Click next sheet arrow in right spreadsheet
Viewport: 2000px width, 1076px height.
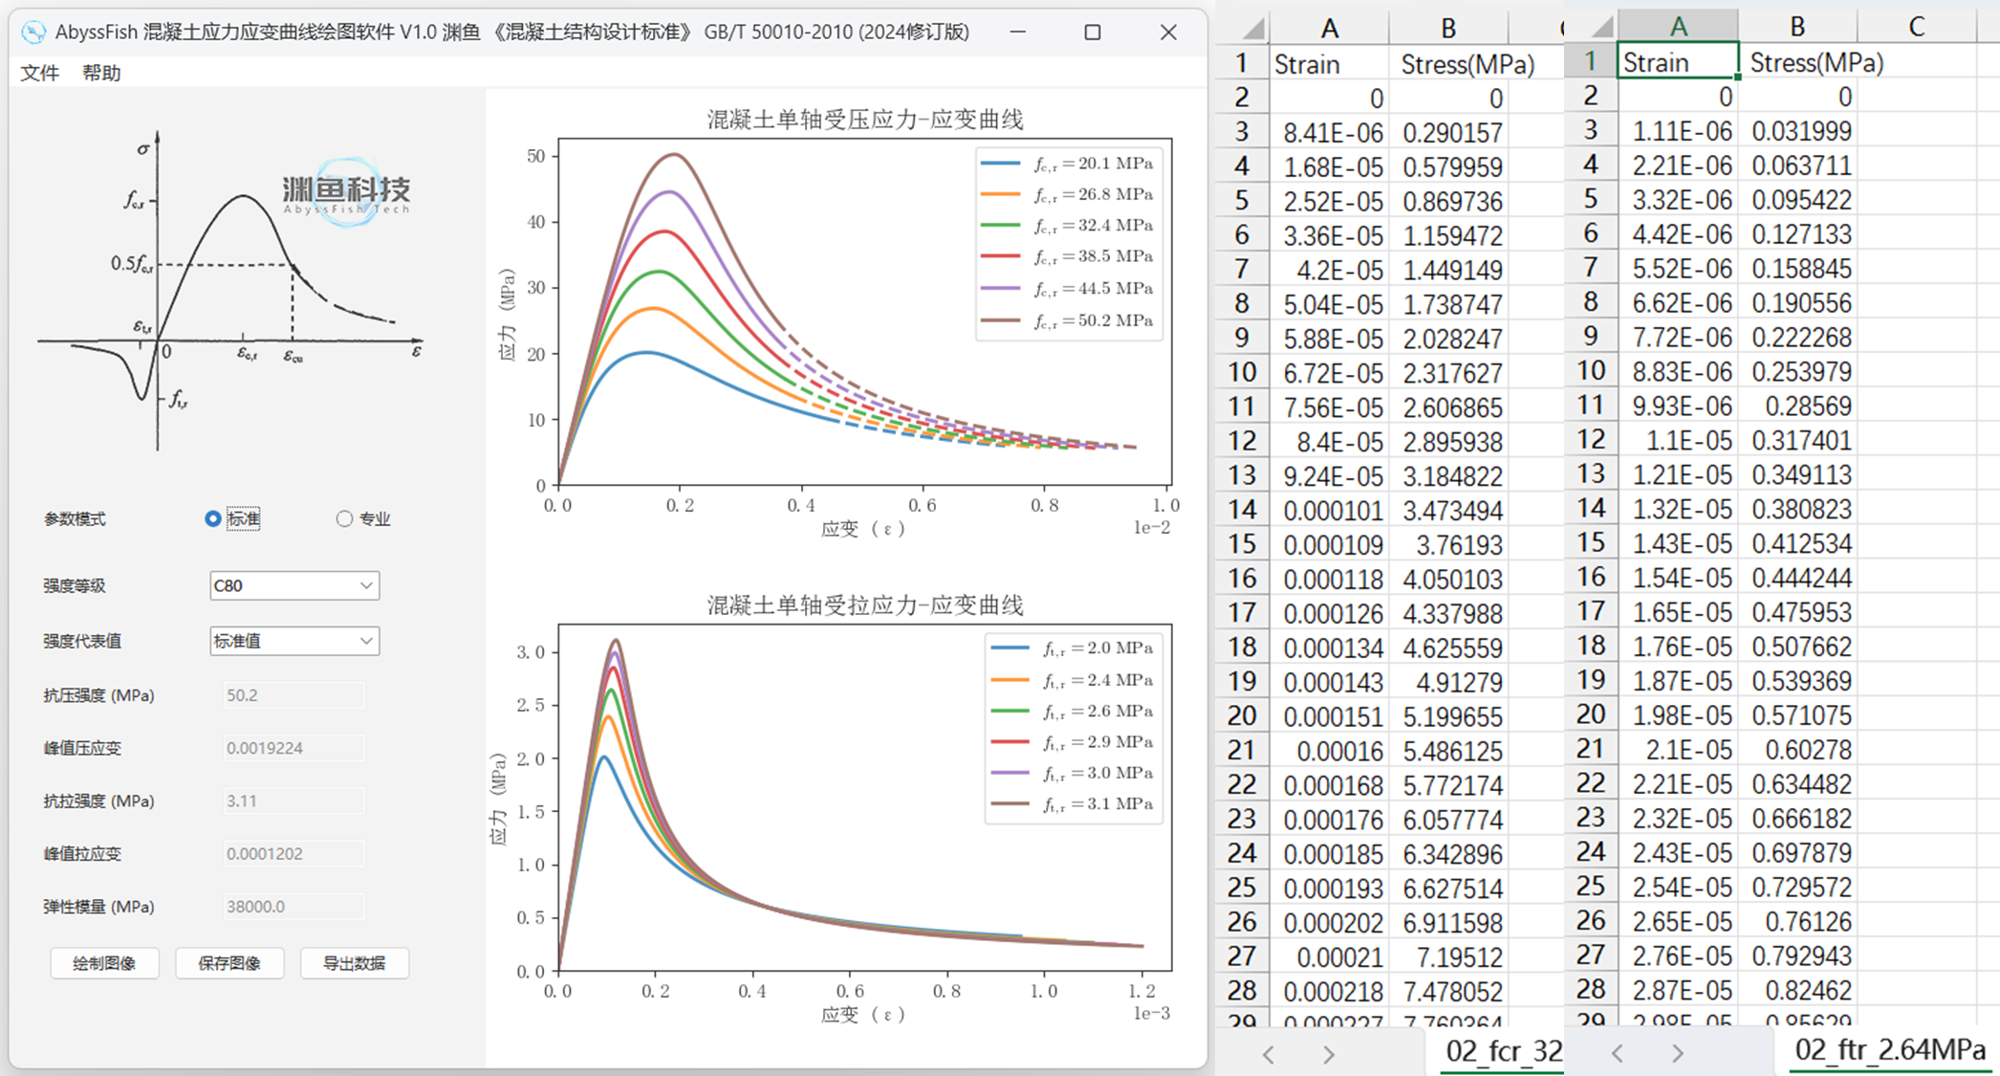coord(1677,1053)
